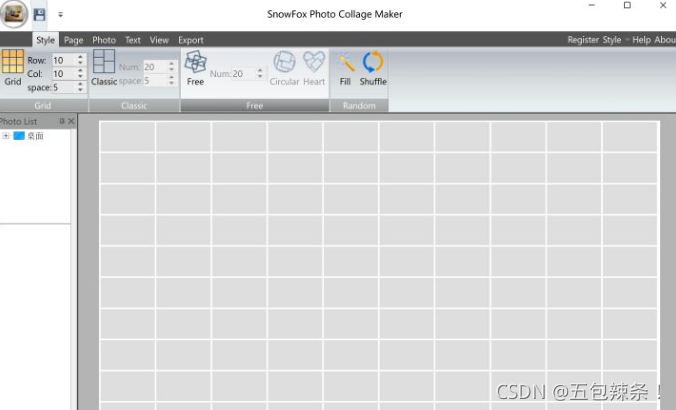Open the SnowFox application menu button
The width and height of the screenshot is (676, 410).
(x=13, y=14)
